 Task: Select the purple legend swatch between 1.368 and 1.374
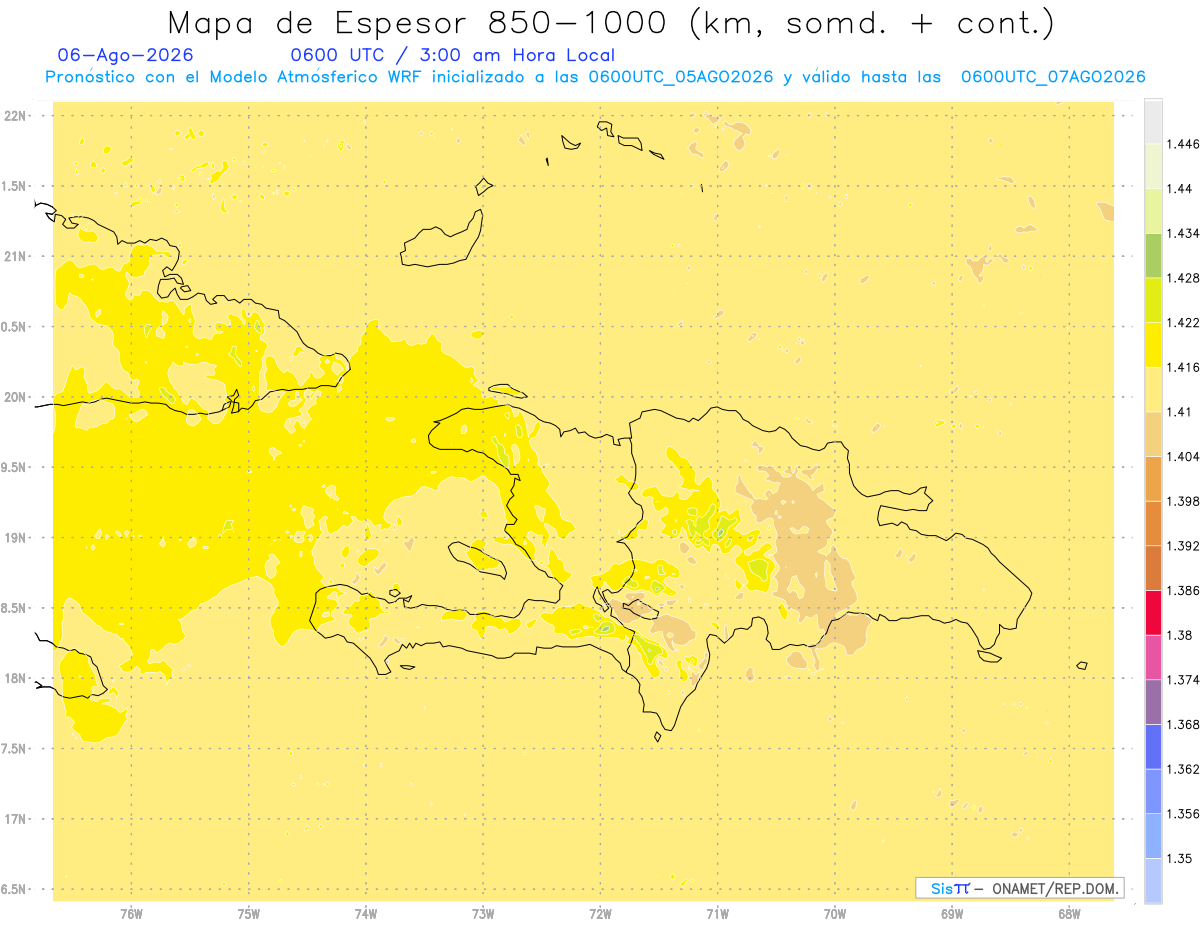point(1153,701)
